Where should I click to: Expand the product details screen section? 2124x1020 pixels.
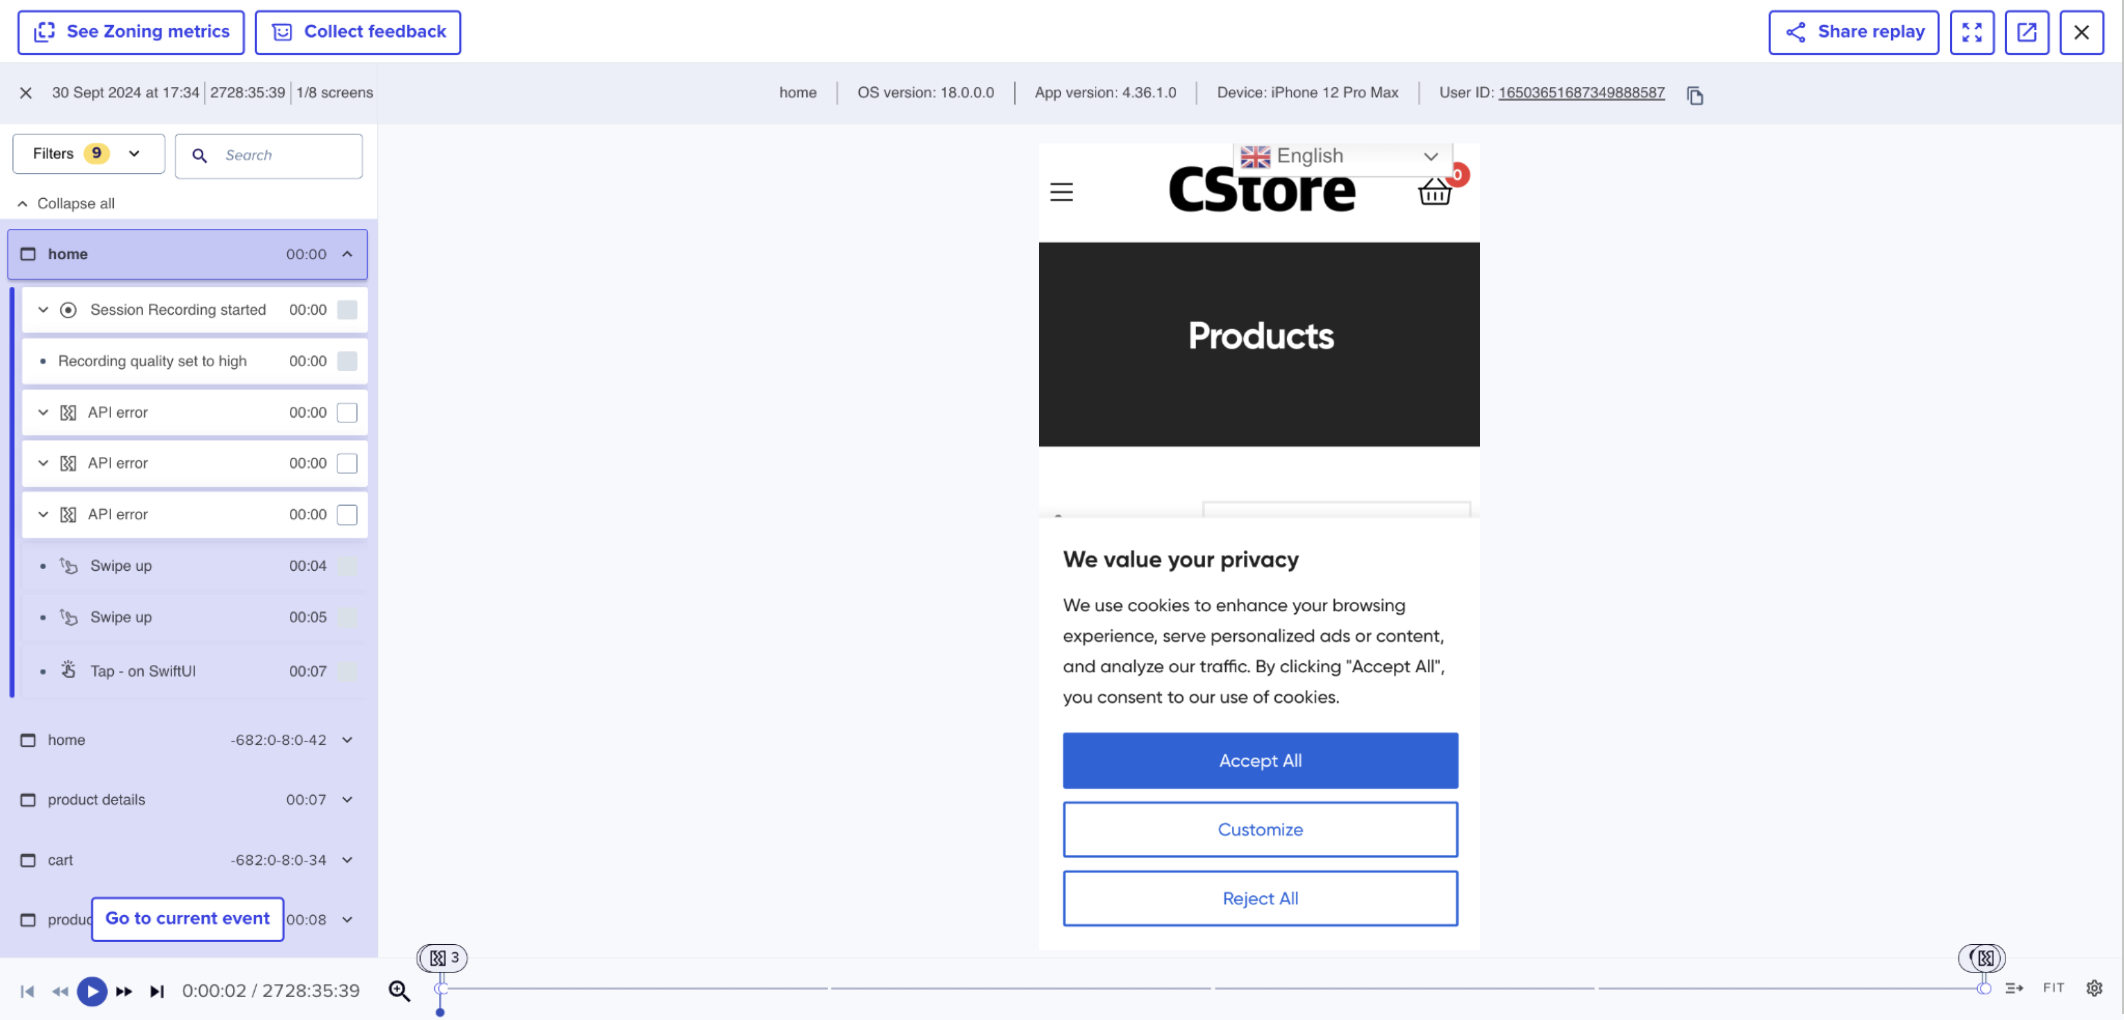pyautogui.click(x=347, y=800)
